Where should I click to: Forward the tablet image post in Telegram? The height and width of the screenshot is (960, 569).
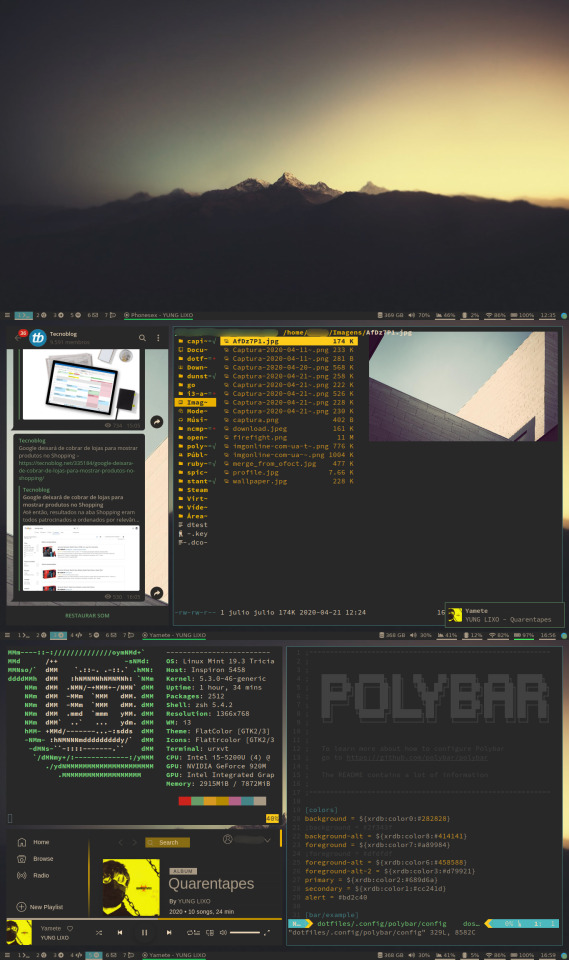click(x=157, y=421)
